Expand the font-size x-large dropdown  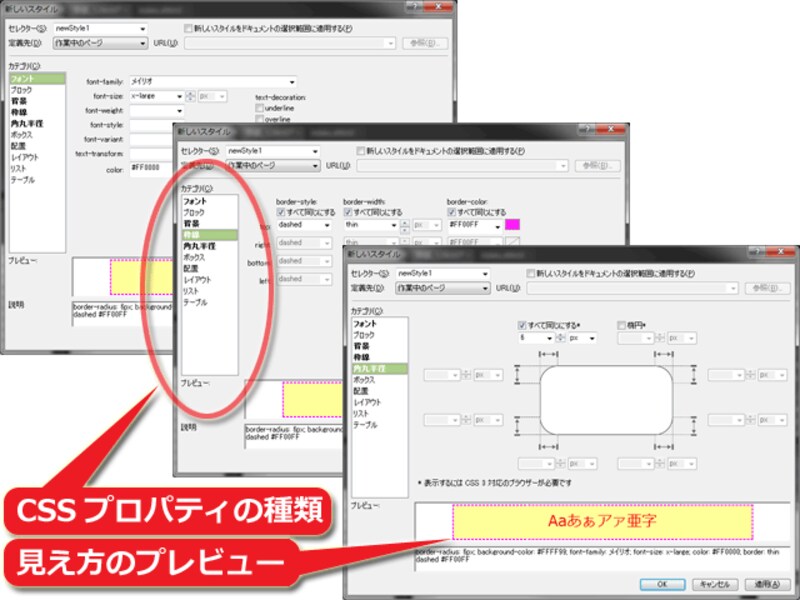[x=178, y=96]
